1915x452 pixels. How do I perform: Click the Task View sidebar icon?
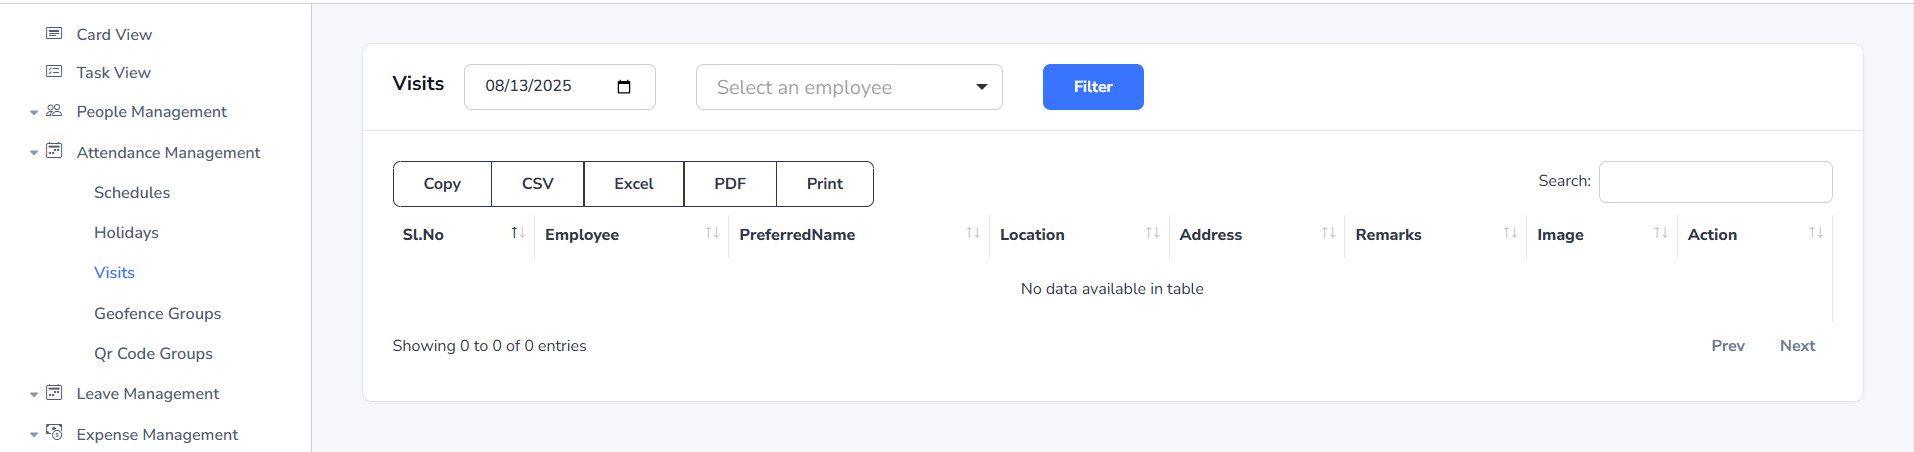54,72
